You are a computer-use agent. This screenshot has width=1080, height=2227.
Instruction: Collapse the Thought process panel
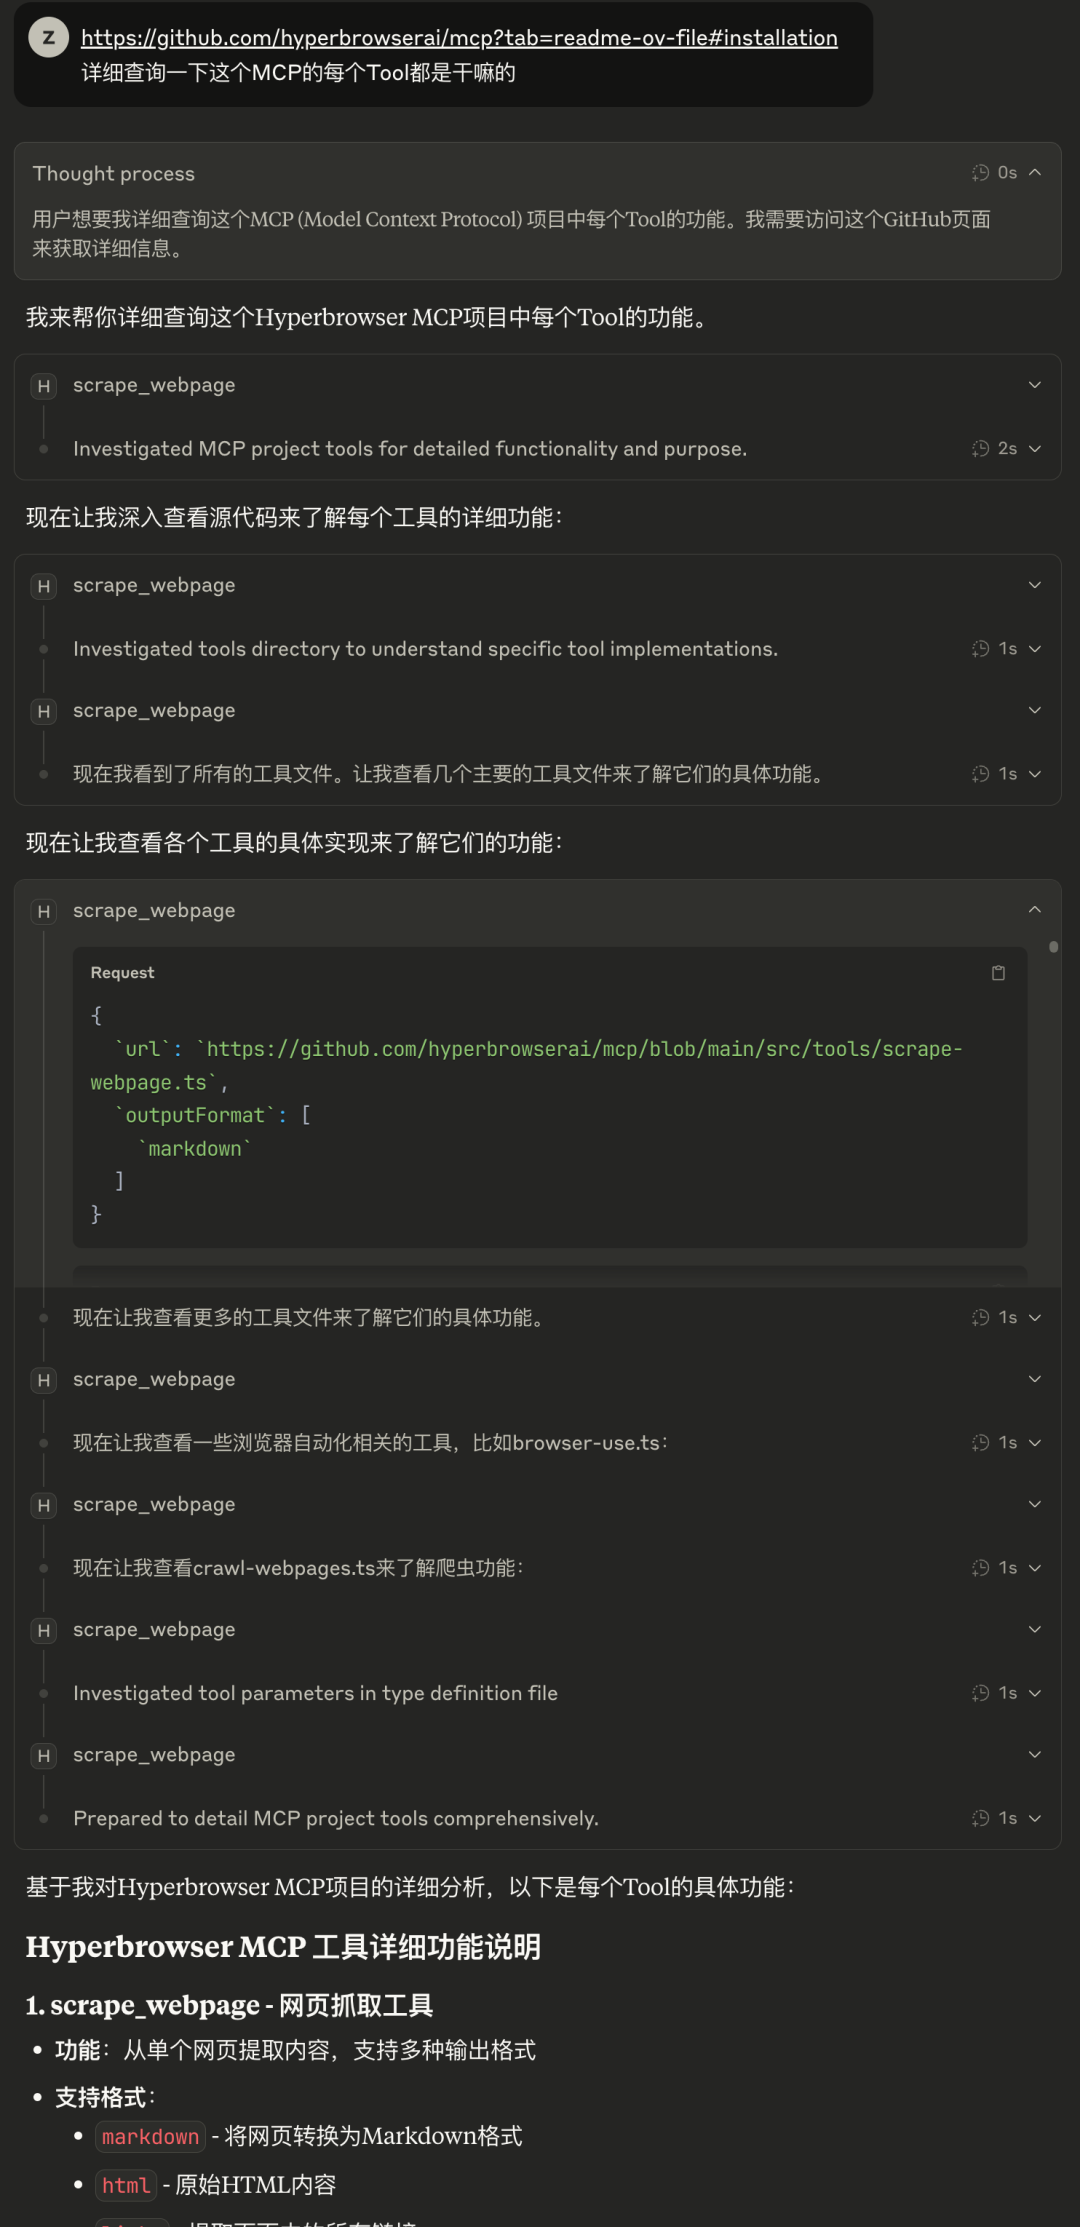tap(1035, 173)
